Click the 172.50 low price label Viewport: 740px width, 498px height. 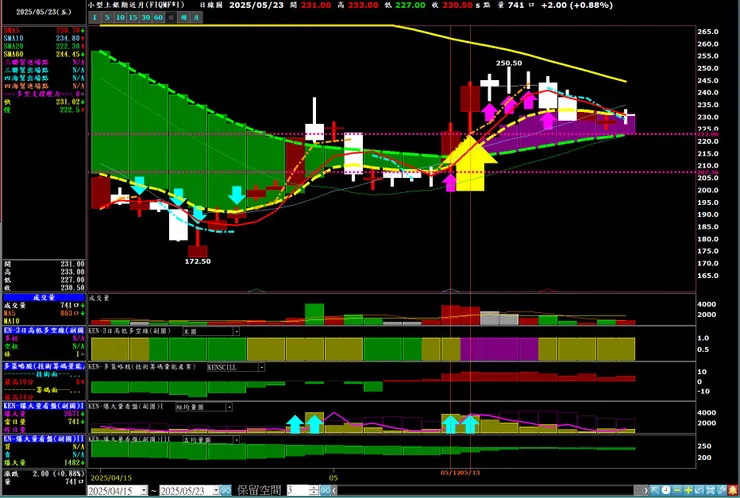pyautogui.click(x=197, y=261)
